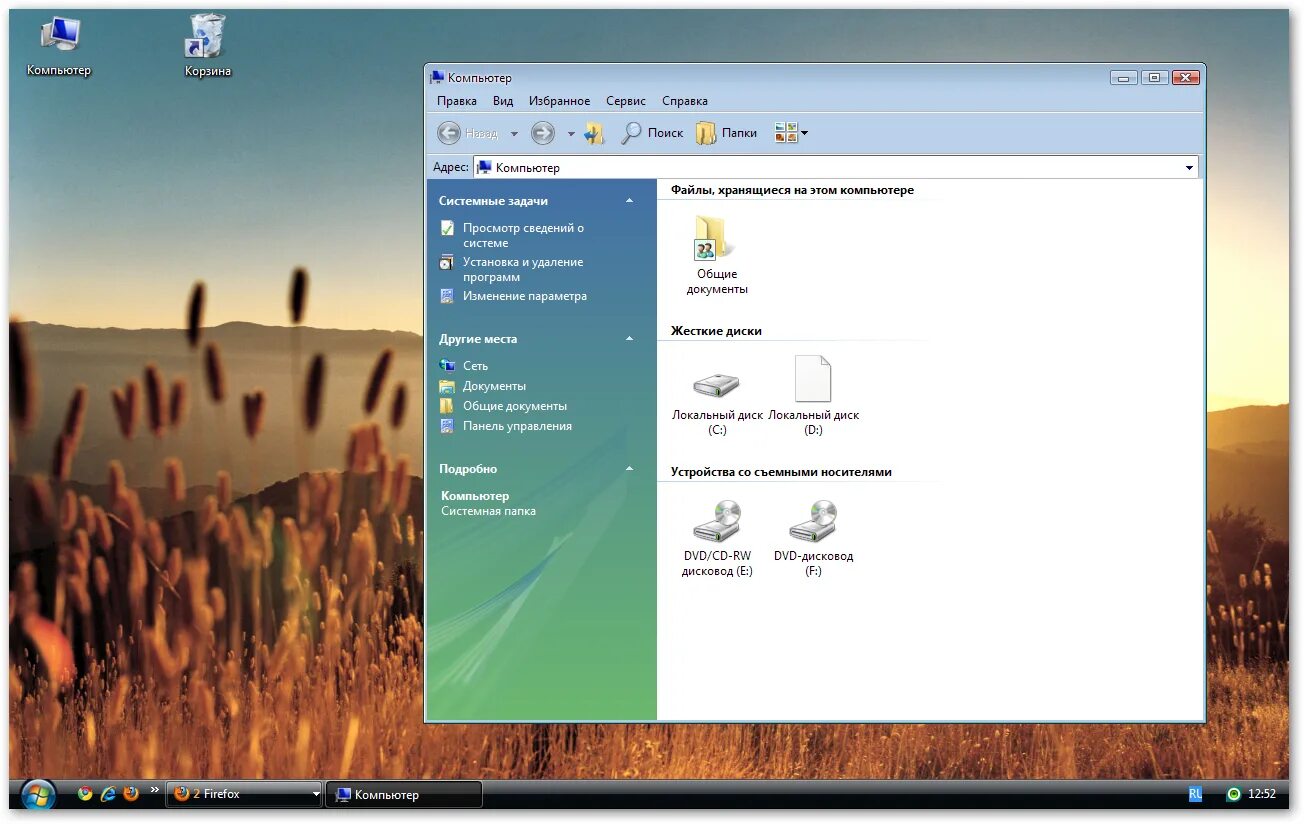Open the address bar dropdown
Image resolution: width=1304 pixels, height=824 pixels.
click(x=1188, y=167)
